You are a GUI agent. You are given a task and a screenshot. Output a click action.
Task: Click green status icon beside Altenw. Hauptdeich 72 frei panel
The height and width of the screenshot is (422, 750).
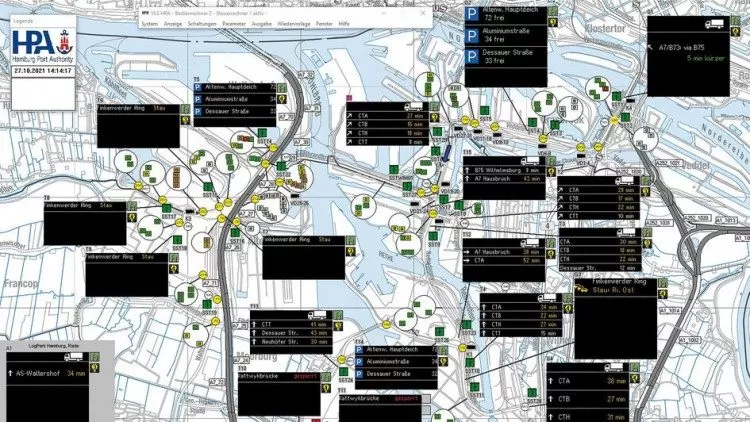point(553,11)
